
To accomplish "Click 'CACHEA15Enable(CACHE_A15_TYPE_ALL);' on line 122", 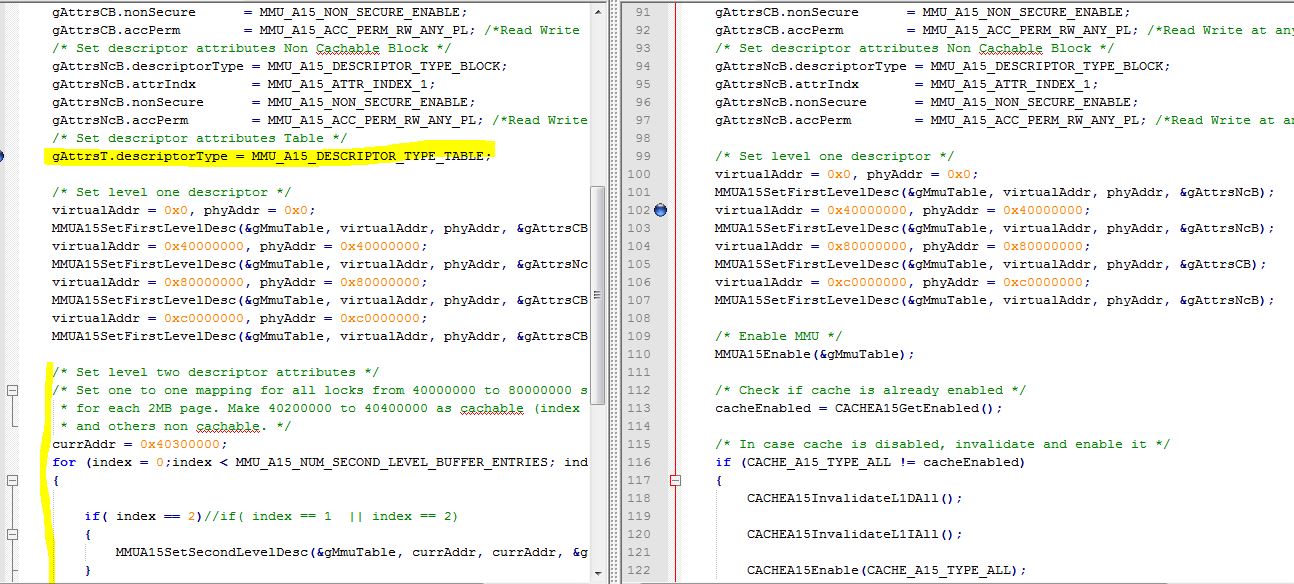I will point(886,570).
